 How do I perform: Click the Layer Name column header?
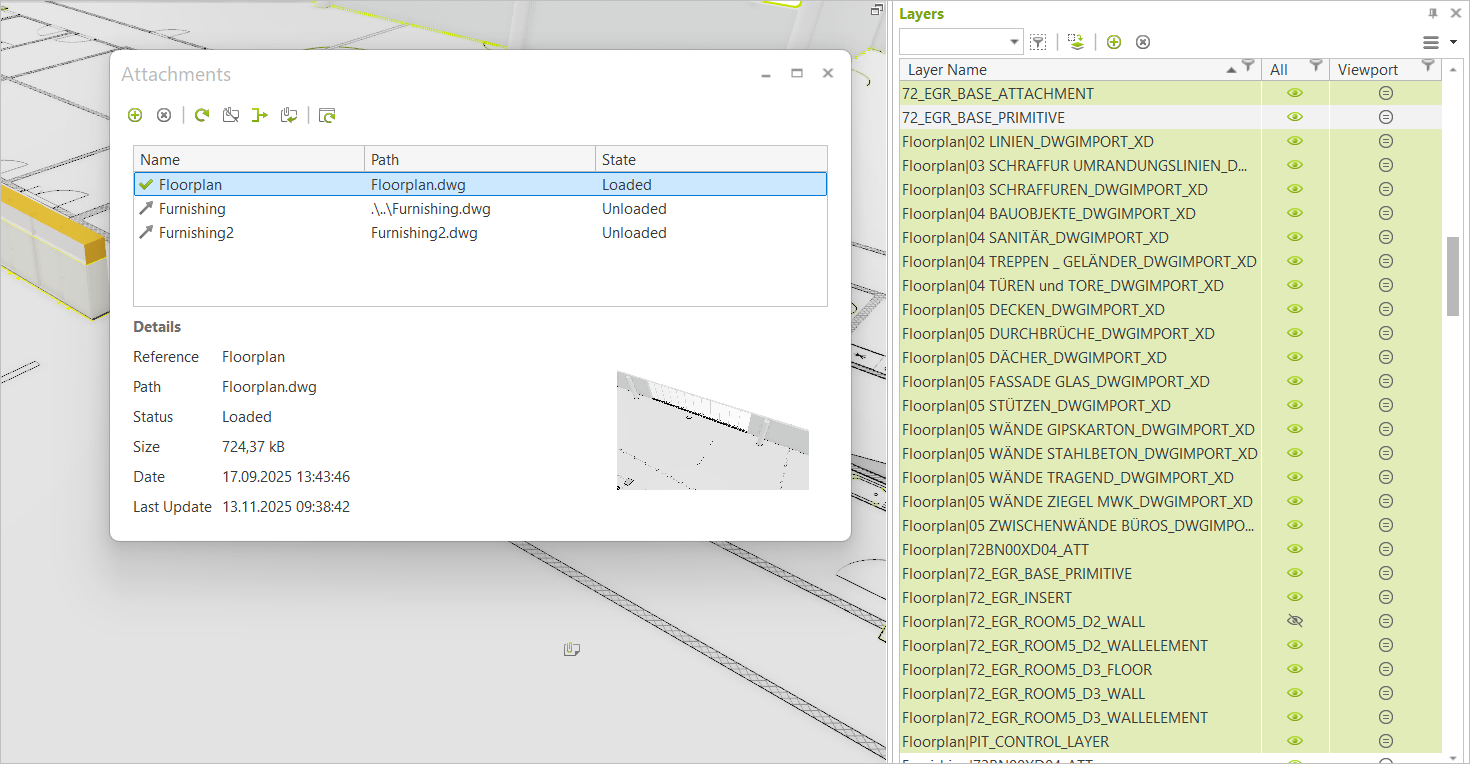[946, 69]
